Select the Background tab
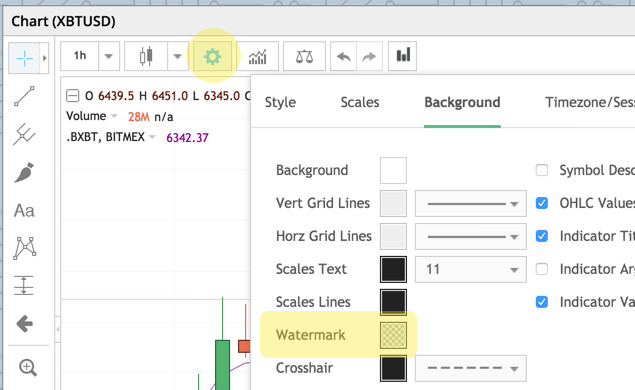This screenshot has height=390, width=635. click(x=462, y=102)
